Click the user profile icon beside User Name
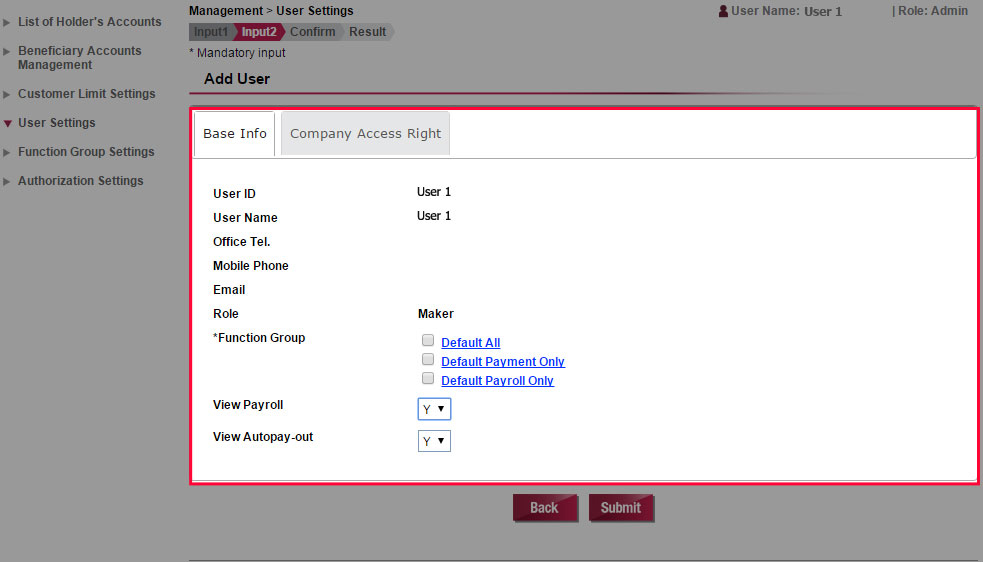This screenshot has height=562, width=983. pos(723,11)
